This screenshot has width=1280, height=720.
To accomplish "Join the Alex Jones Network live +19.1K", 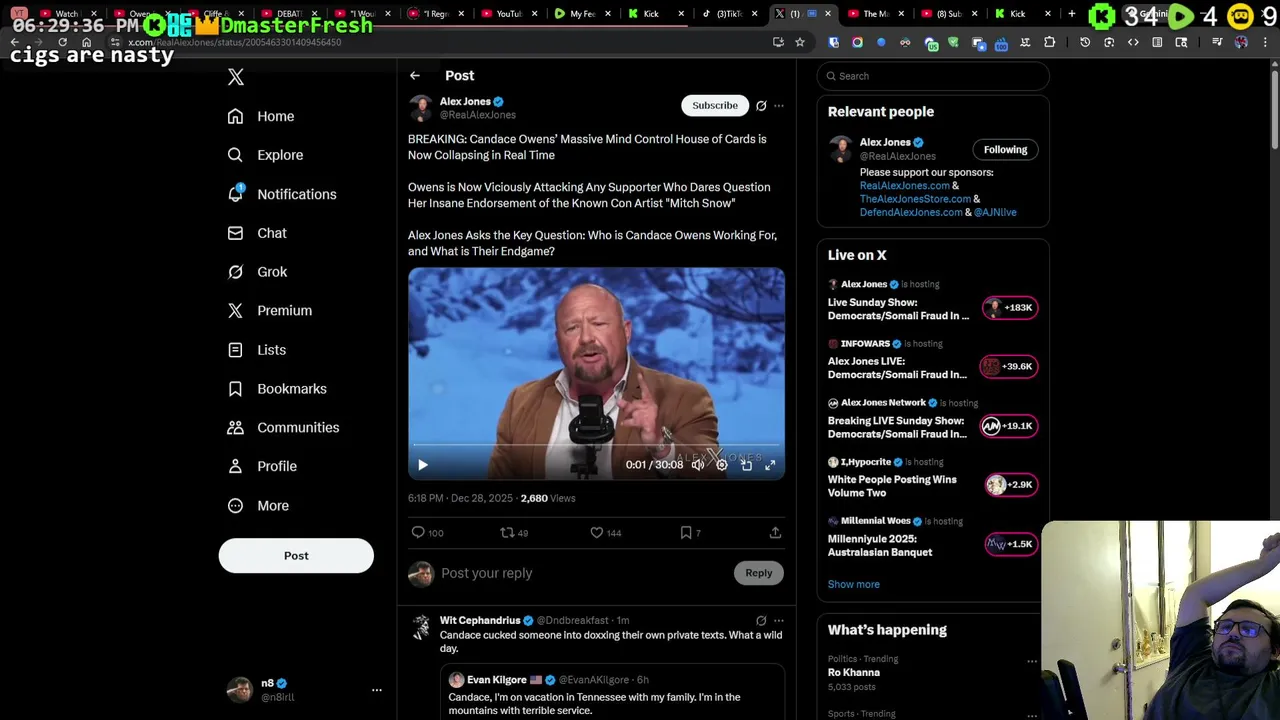I will click(x=1009, y=426).
